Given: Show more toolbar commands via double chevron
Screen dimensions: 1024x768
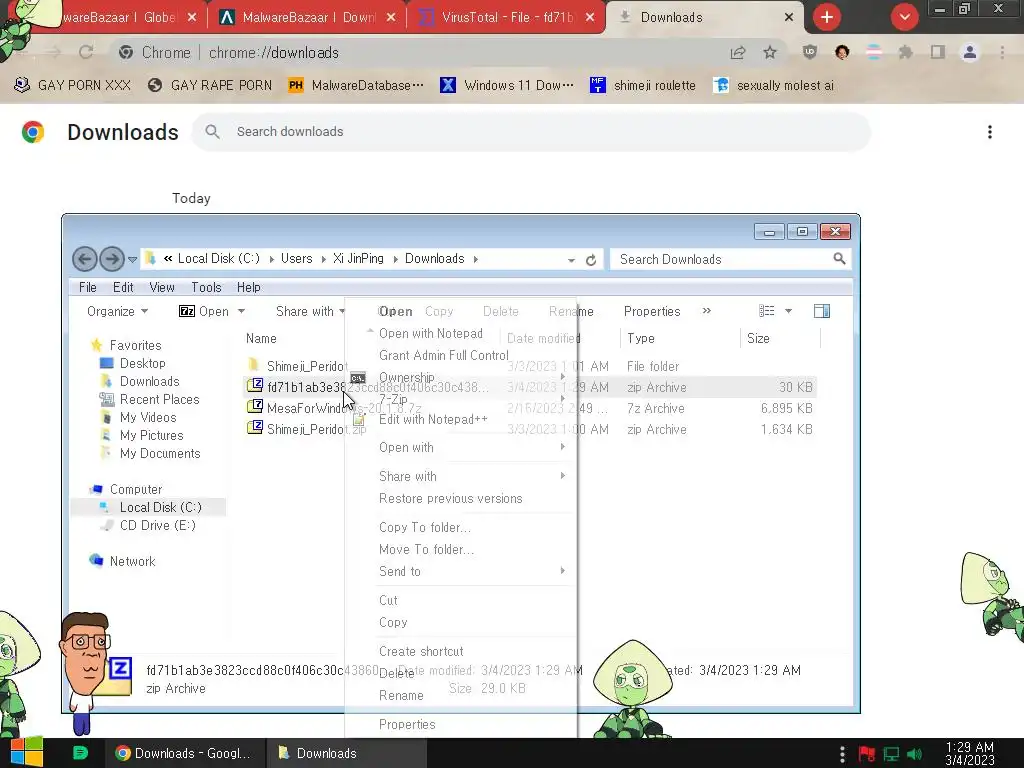Looking at the screenshot, I should point(707,311).
